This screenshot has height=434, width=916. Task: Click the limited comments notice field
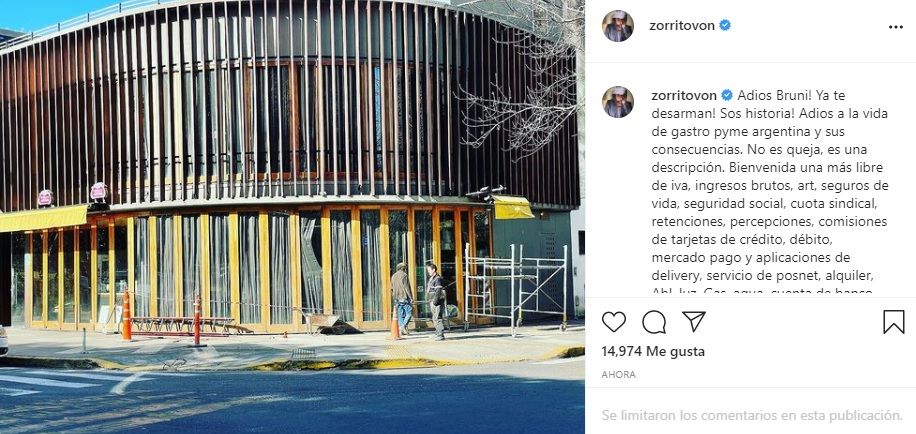(752, 415)
